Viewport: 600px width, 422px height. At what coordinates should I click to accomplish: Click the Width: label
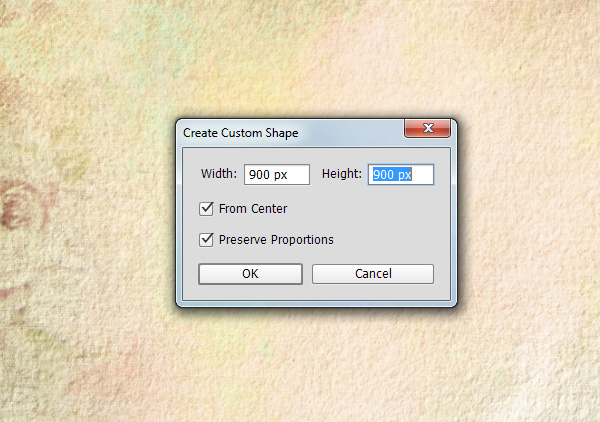pos(219,174)
